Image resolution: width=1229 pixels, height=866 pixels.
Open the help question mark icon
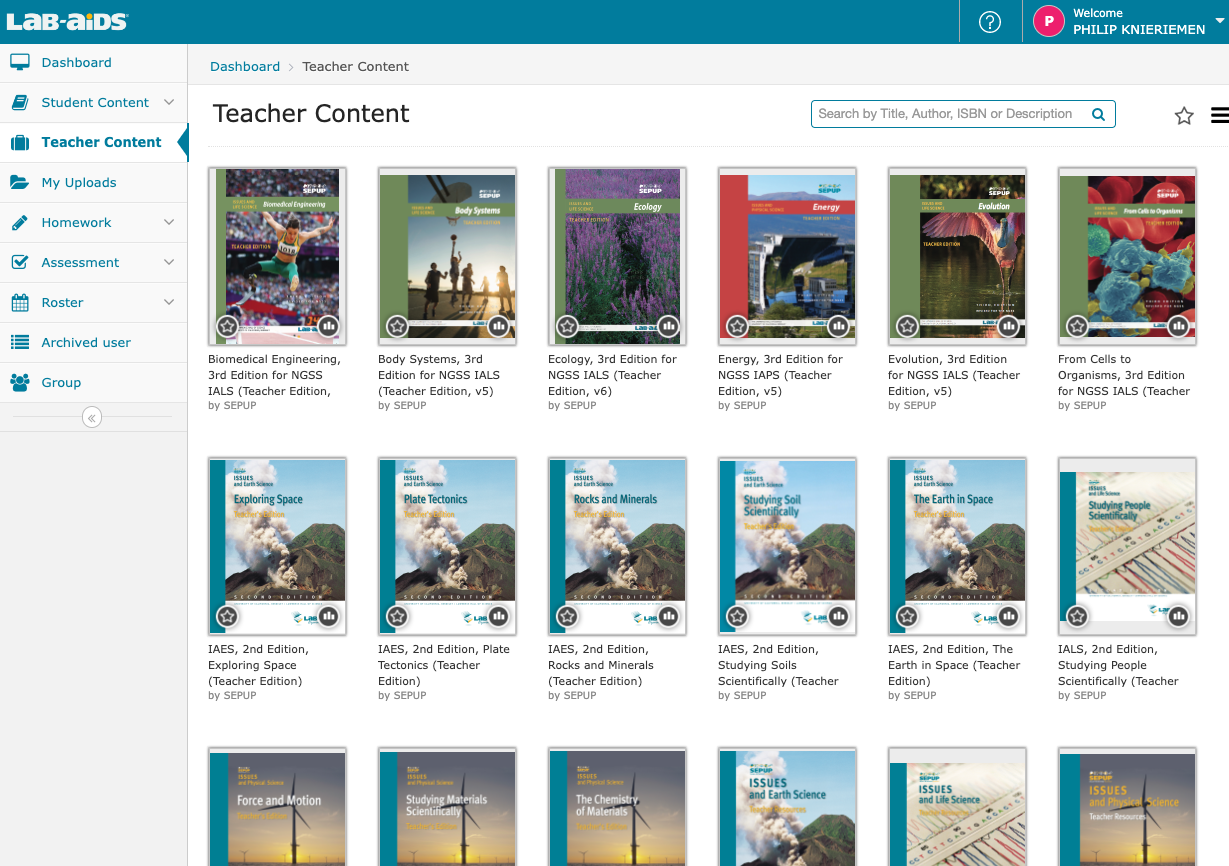click(x=990, y=22)
